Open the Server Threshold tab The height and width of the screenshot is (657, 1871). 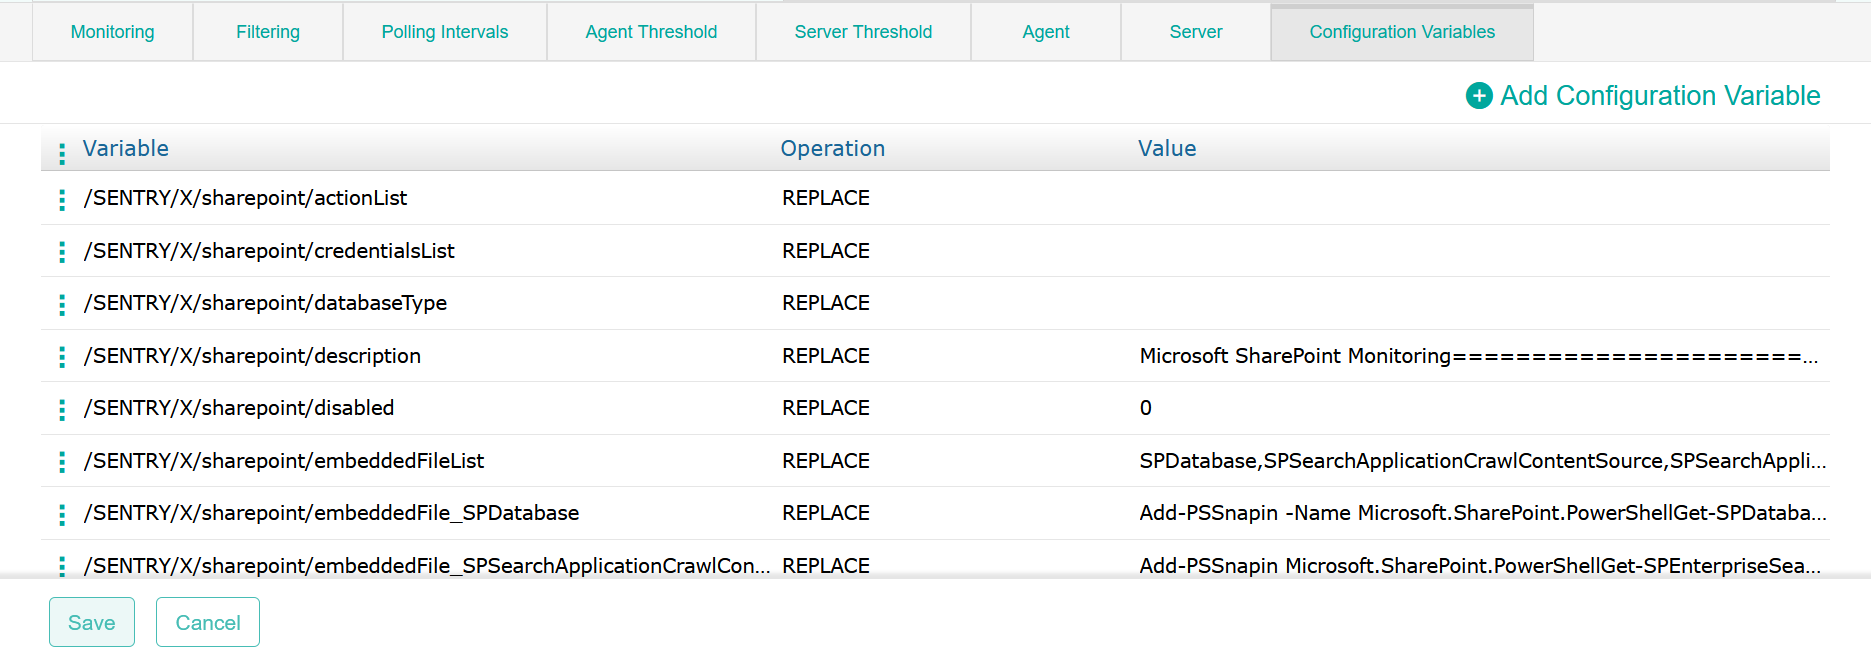coord(863,32)
